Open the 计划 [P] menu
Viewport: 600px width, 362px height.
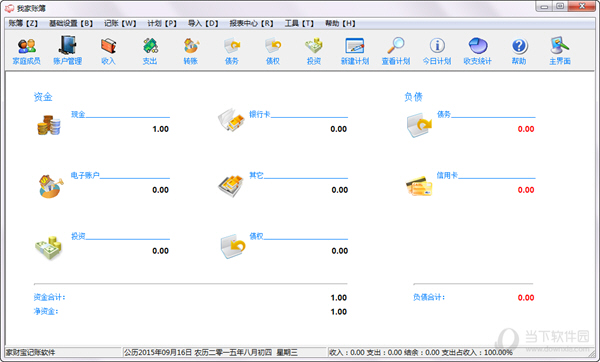pyautogui.click(x=162, y=23)
